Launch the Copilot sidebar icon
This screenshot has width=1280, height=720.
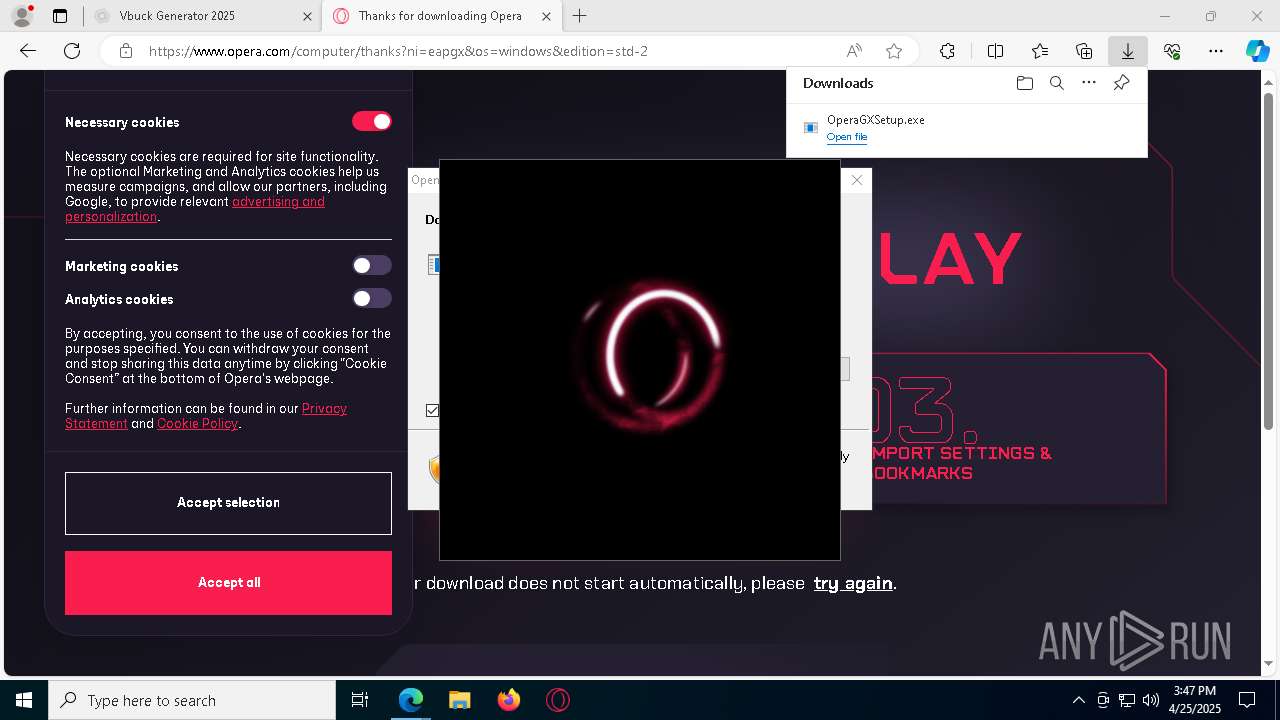coord(1258,51)
